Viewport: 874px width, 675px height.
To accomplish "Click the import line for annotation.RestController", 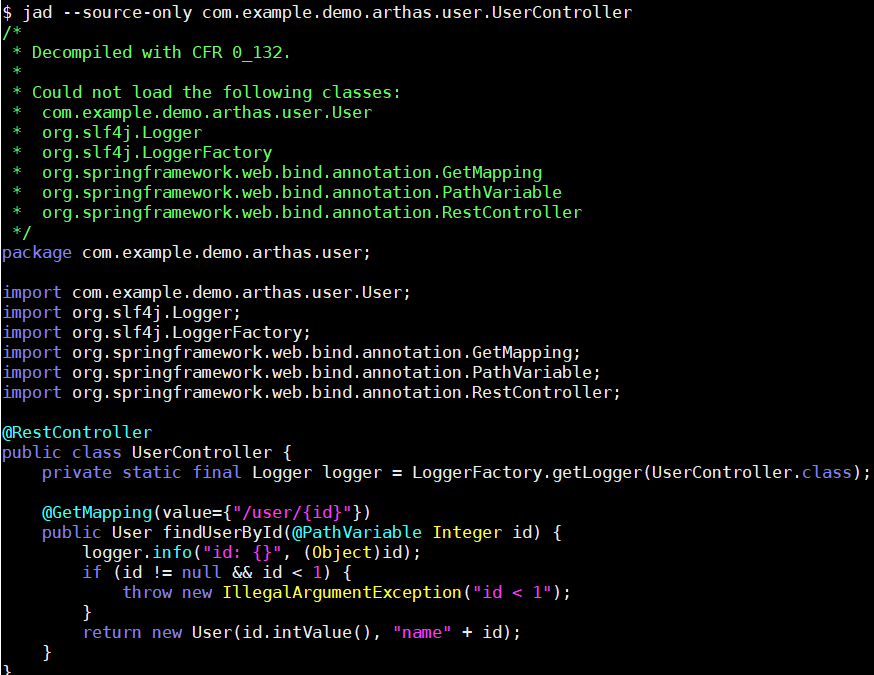I will point(312,394).
